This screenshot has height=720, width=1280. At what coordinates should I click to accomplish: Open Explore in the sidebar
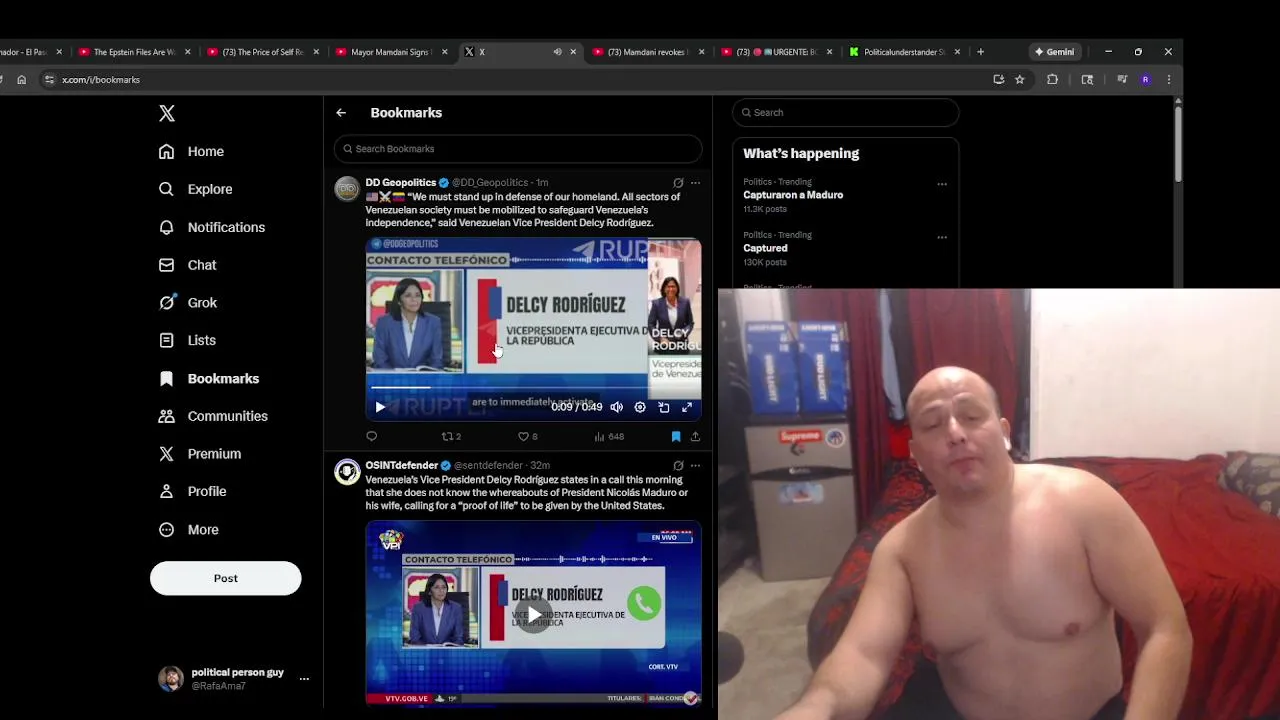tap(195, 189)
